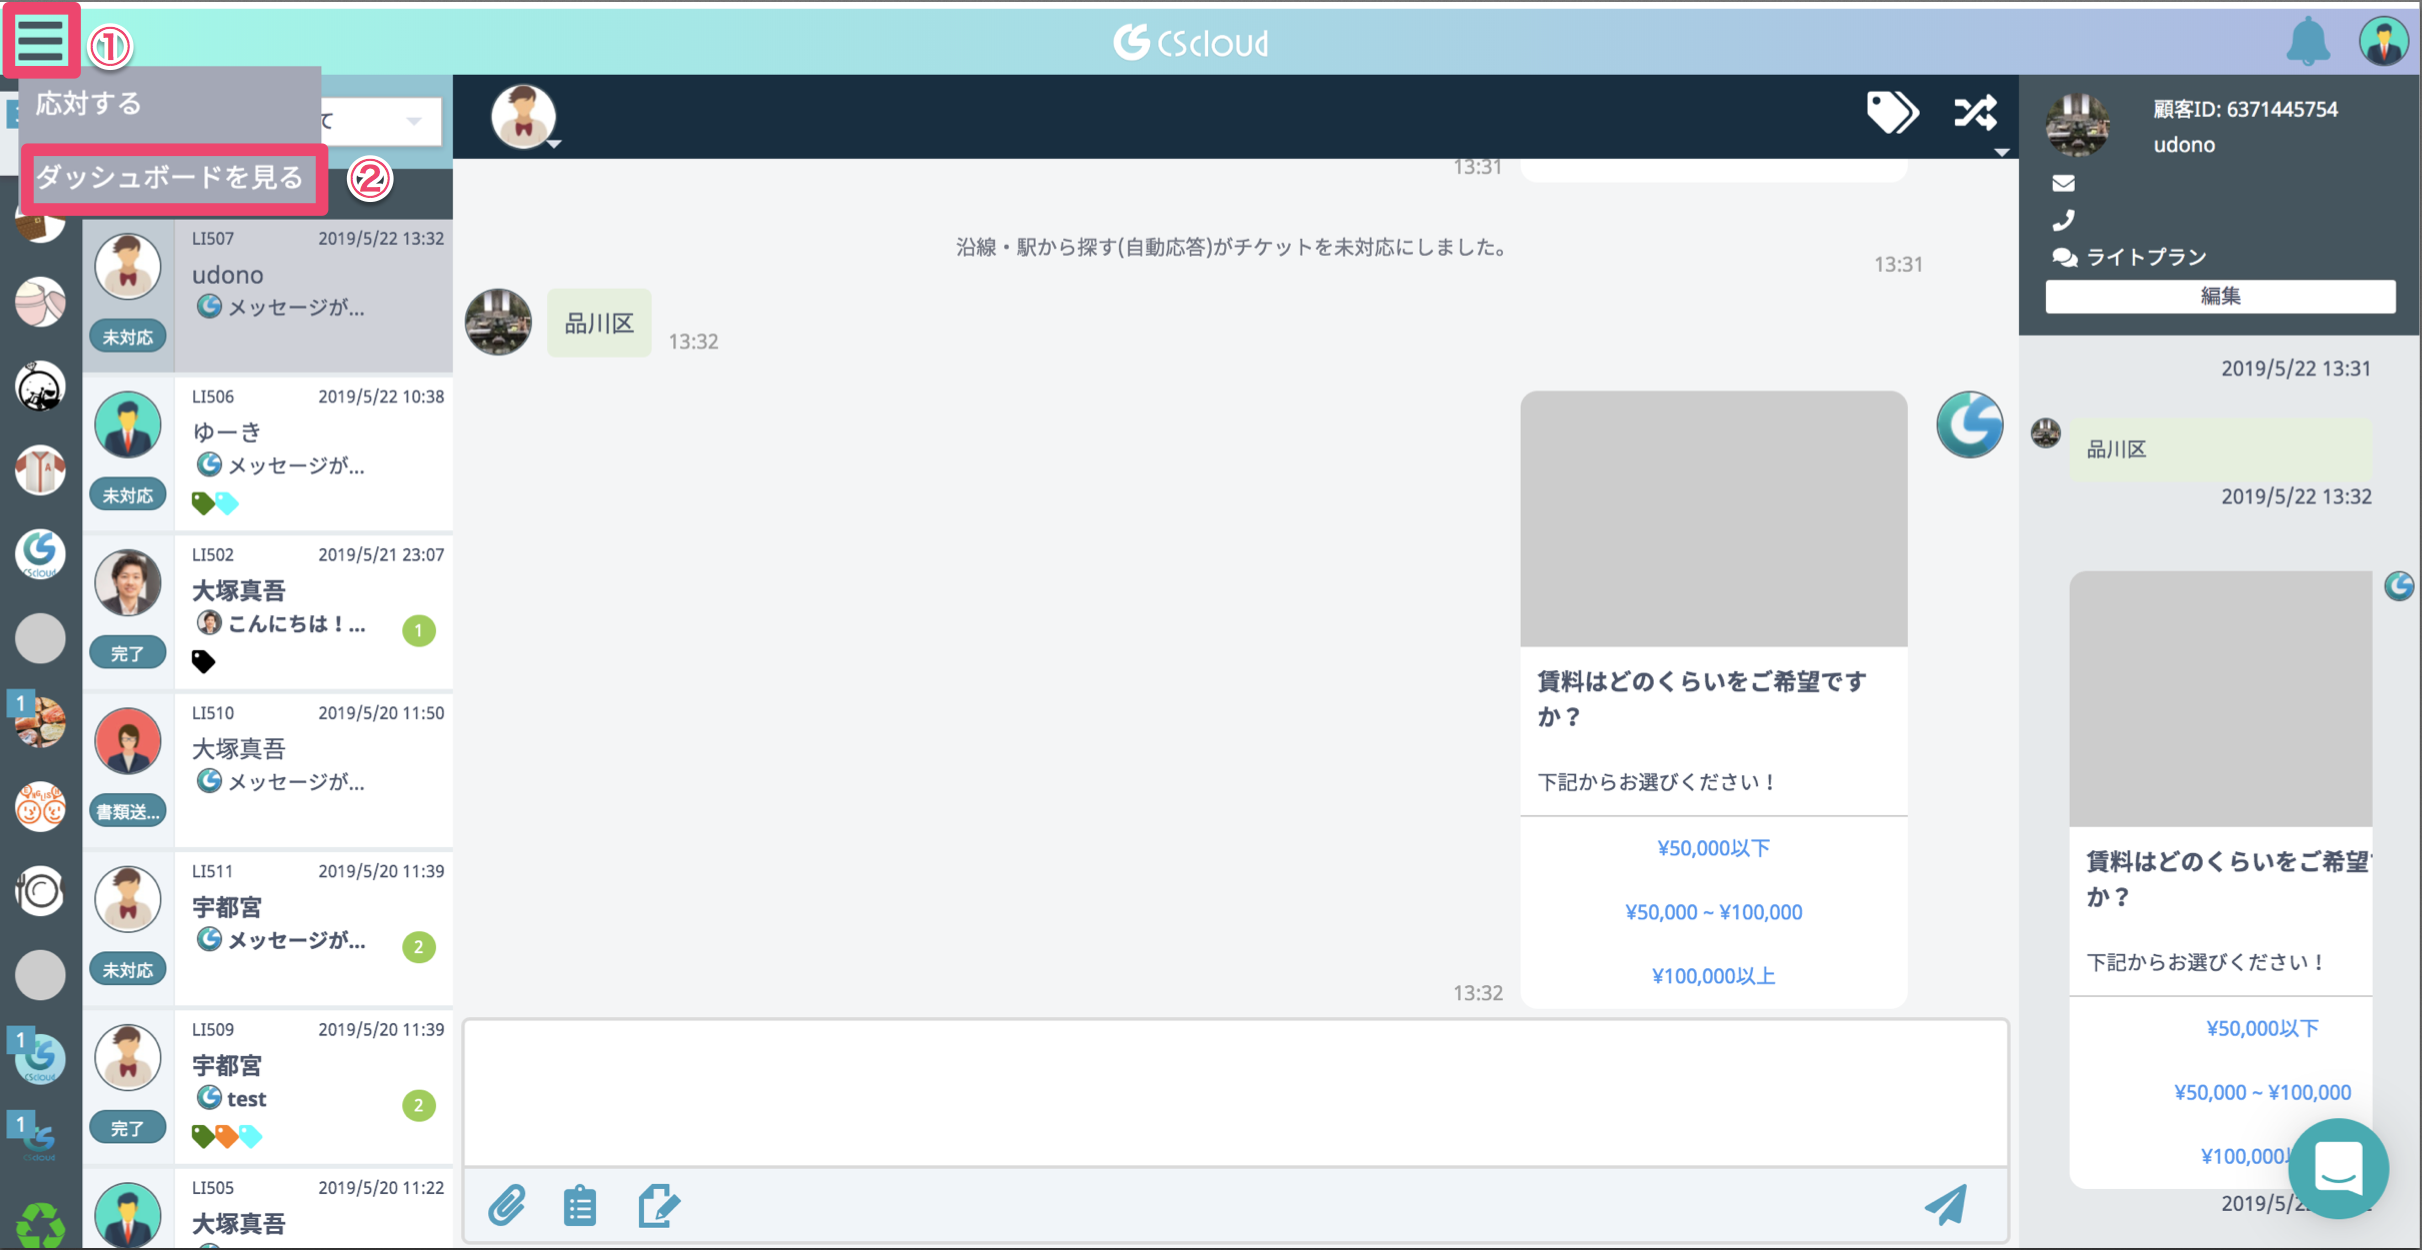
Task: Open the user profile avatar in header
Action: [x=2384, y=42]
